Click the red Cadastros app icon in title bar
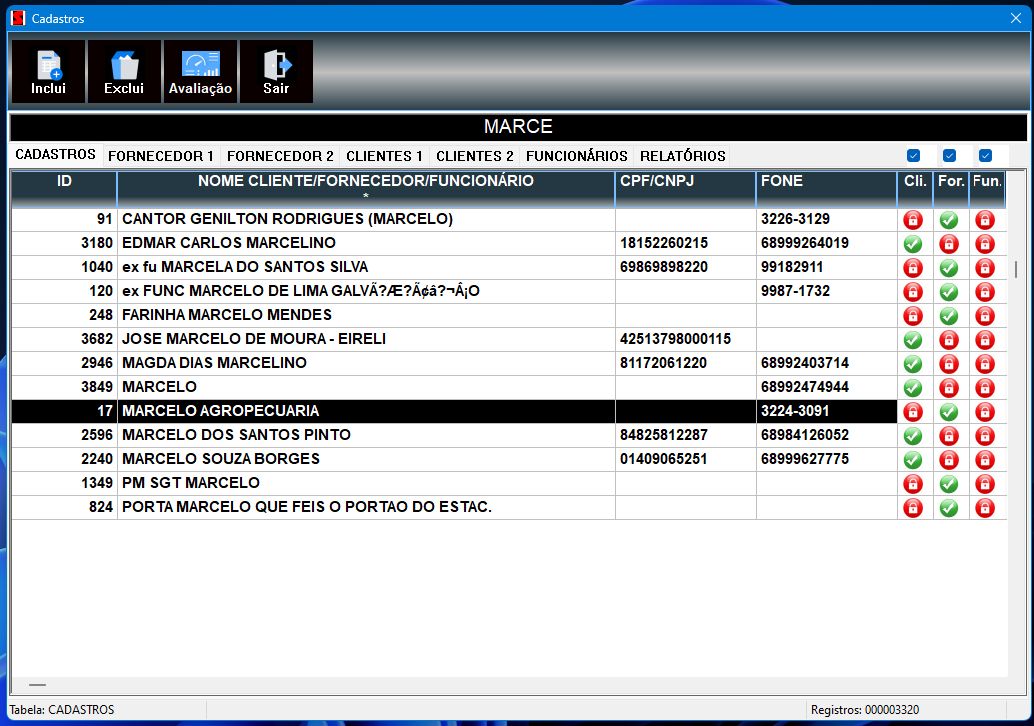Viewport: 1034px width, 726px height. [18, 18]
